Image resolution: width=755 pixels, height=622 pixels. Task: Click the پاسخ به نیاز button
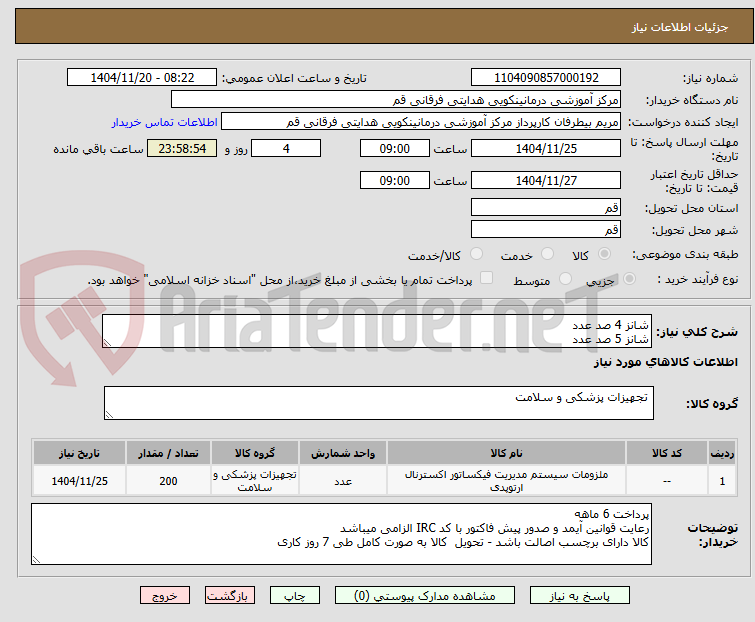579,596
